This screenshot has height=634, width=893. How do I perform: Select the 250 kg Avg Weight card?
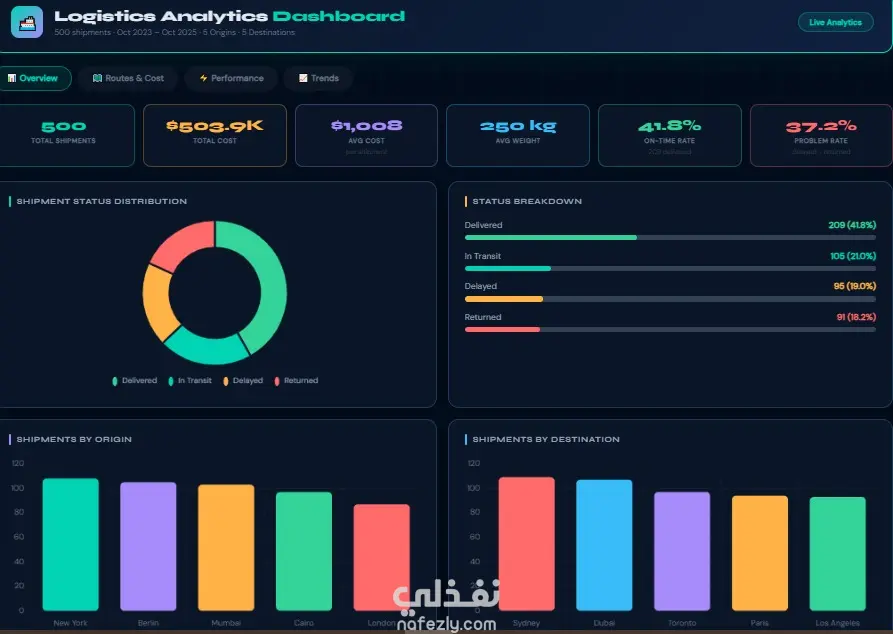518,135
